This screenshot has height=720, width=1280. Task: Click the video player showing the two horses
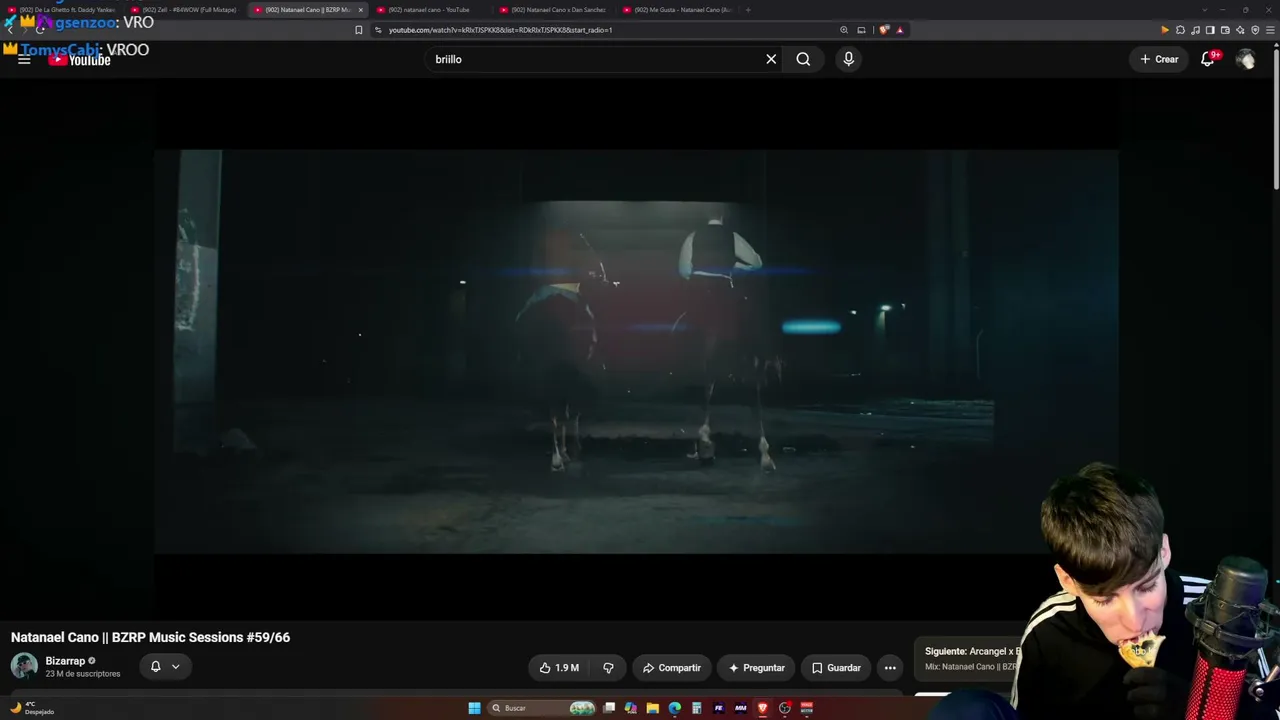[636, 351]
